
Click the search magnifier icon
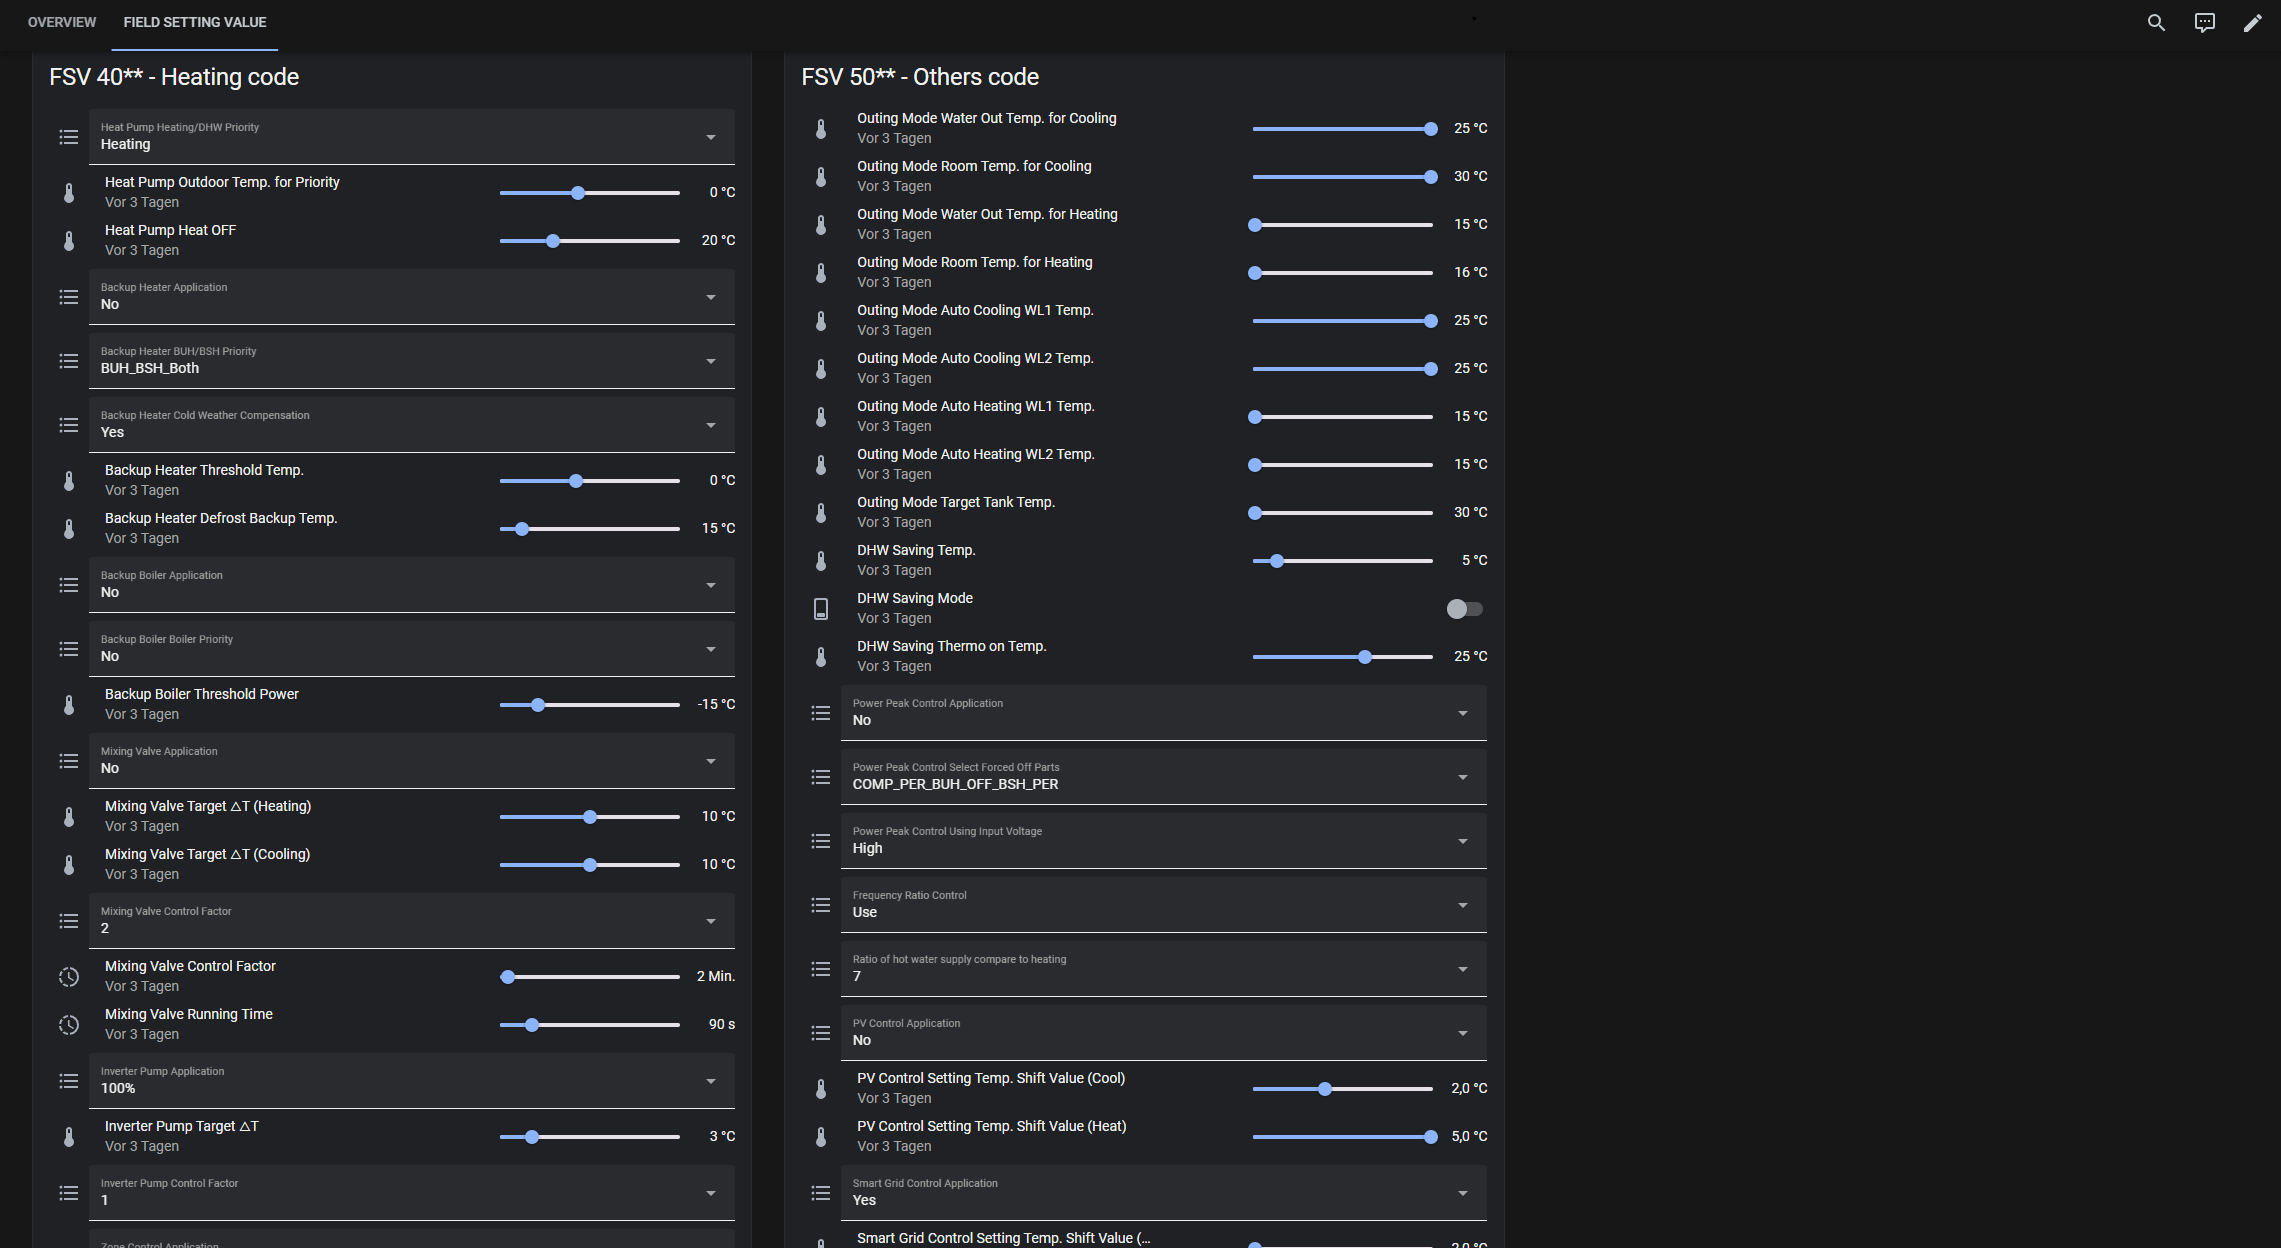tap(2156, 22)
